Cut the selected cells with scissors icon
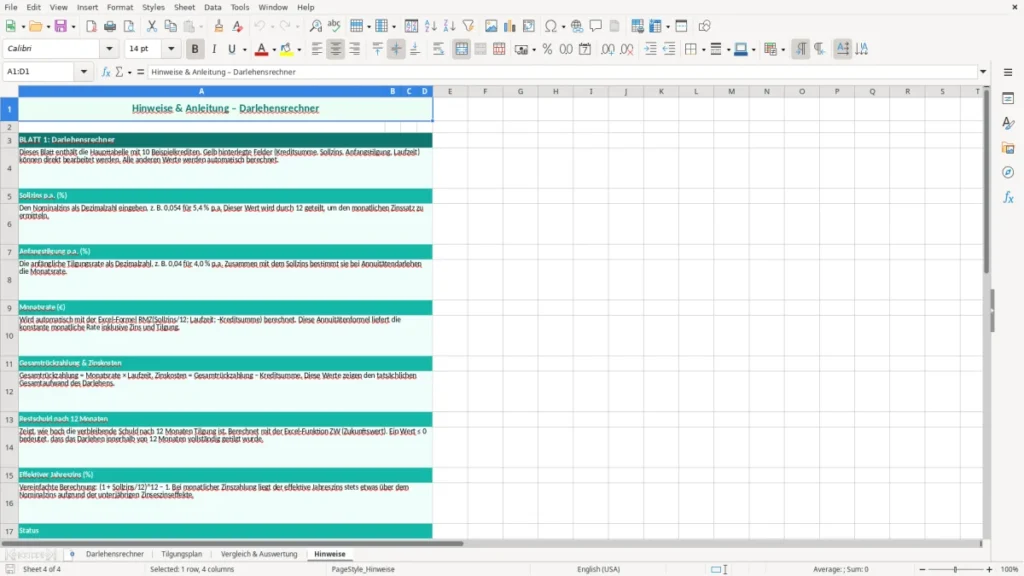 [x=152, y=26]
